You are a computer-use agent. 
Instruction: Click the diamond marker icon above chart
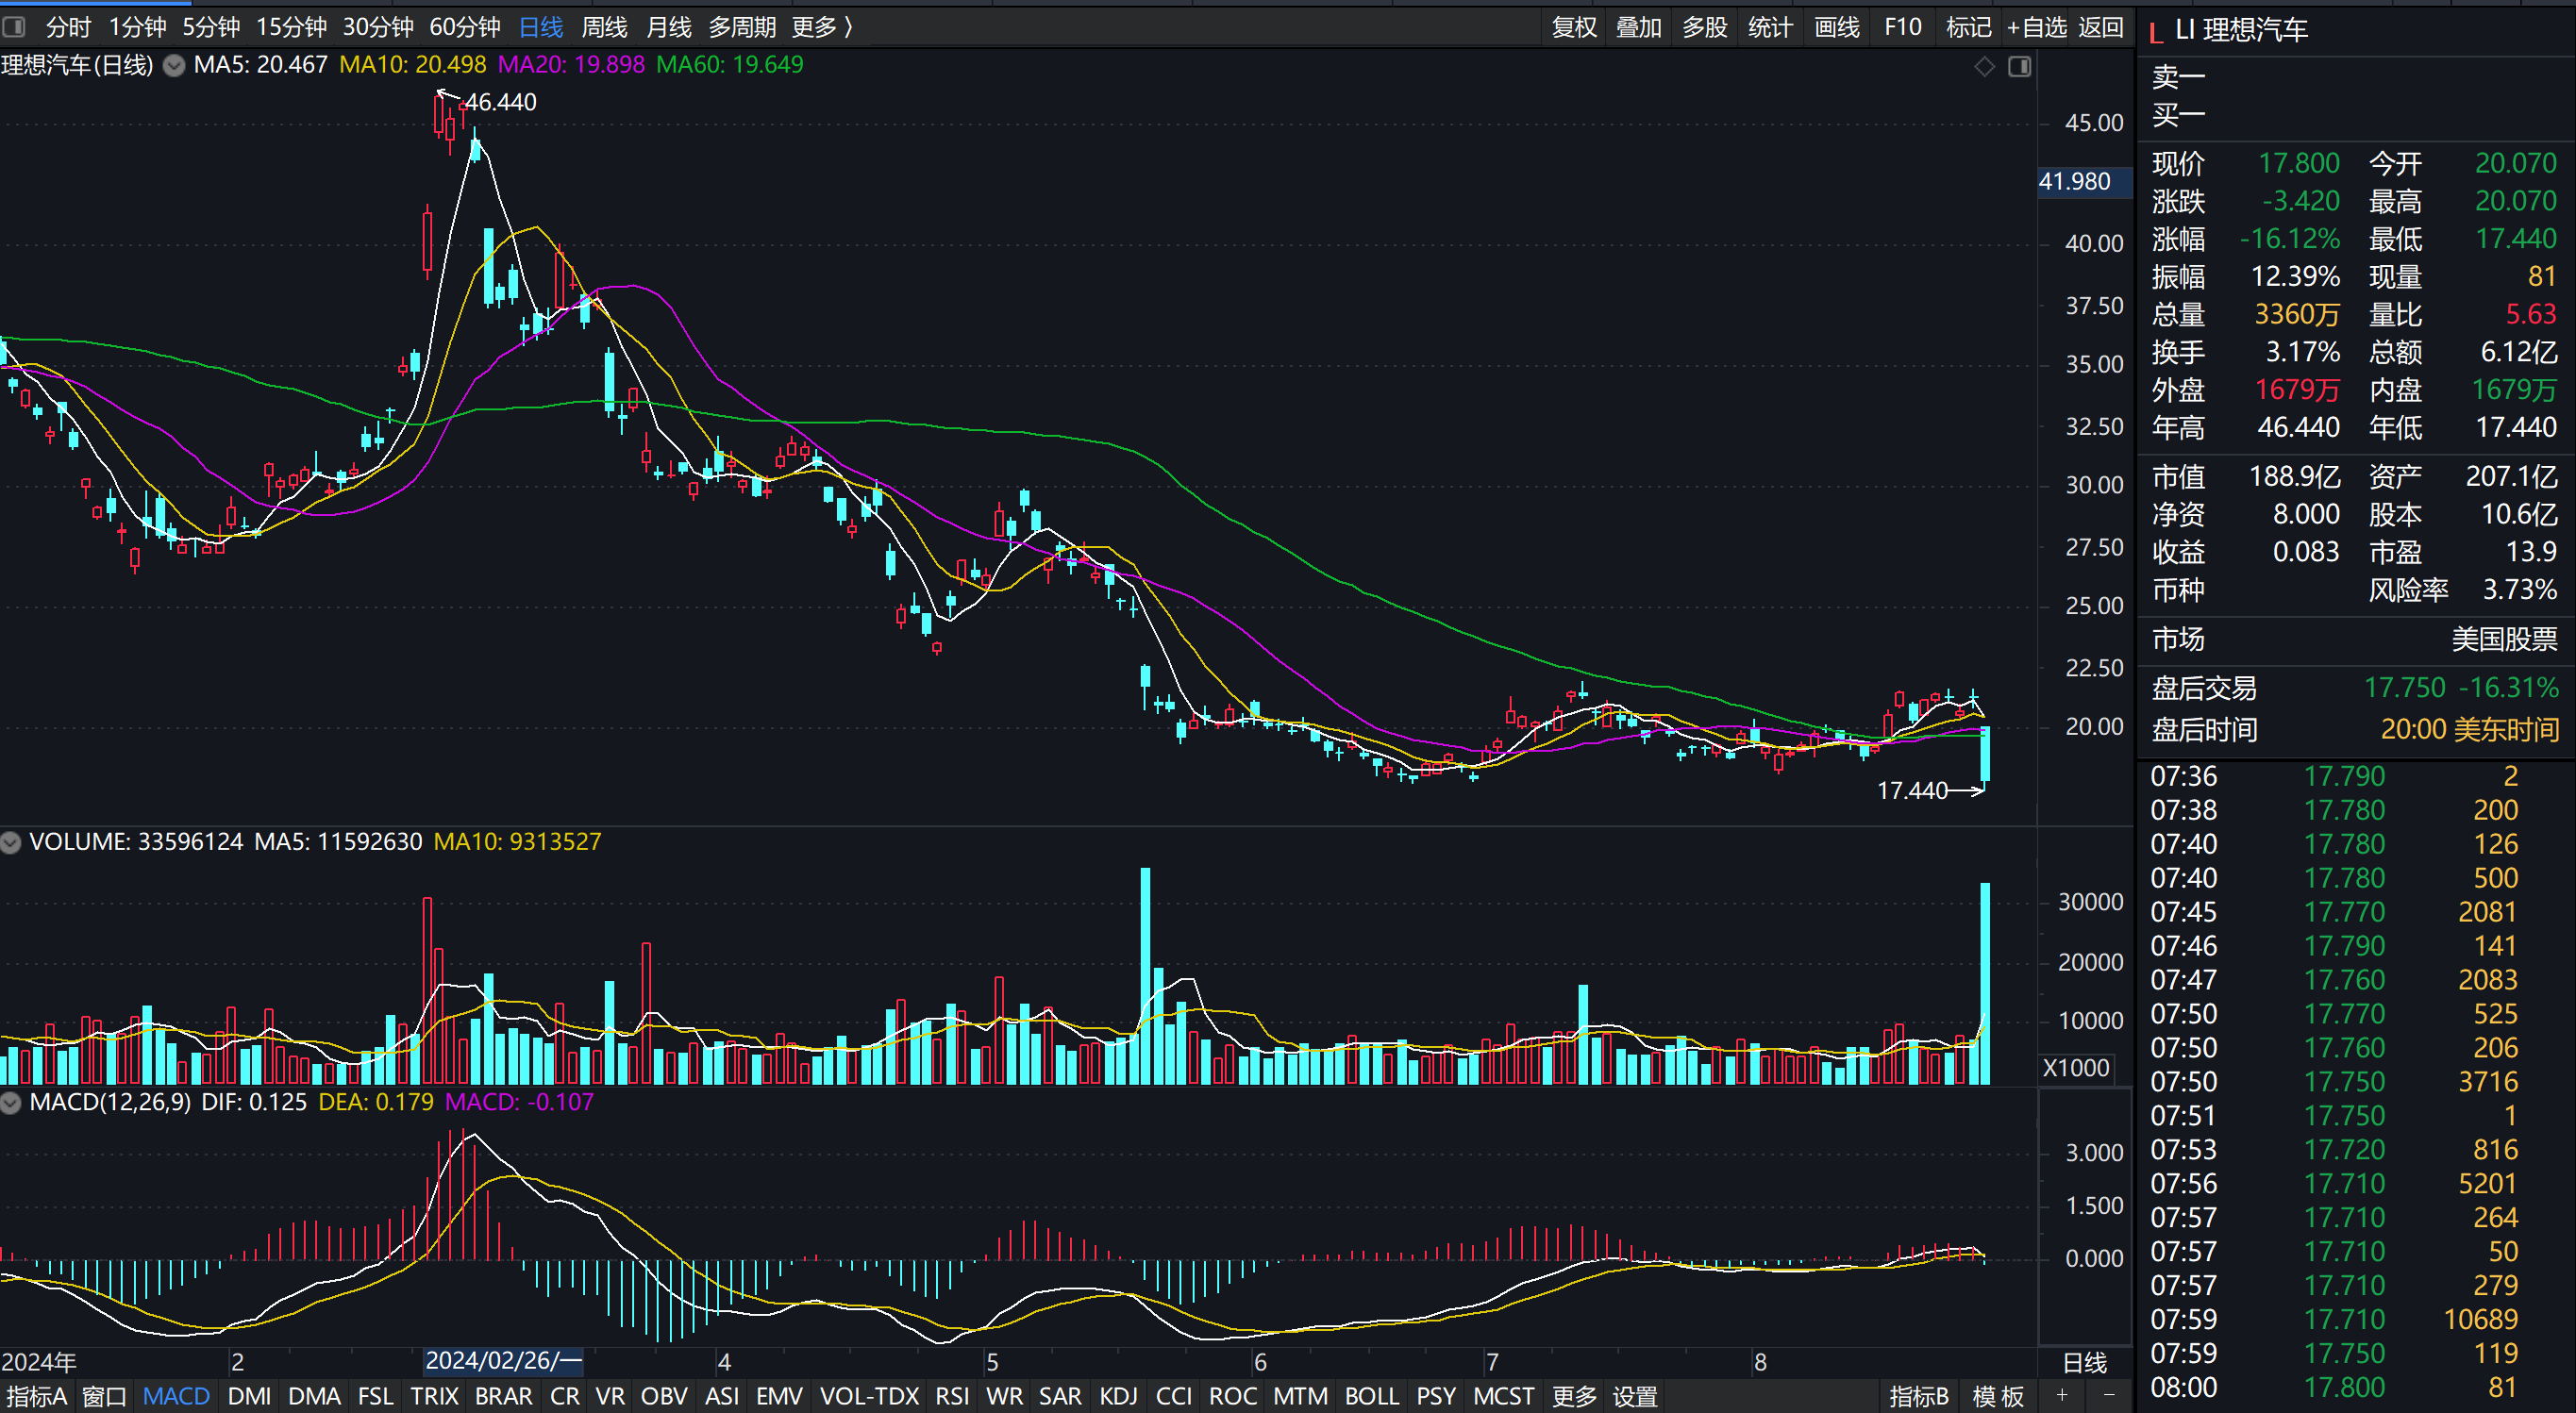pos(1984,66)
